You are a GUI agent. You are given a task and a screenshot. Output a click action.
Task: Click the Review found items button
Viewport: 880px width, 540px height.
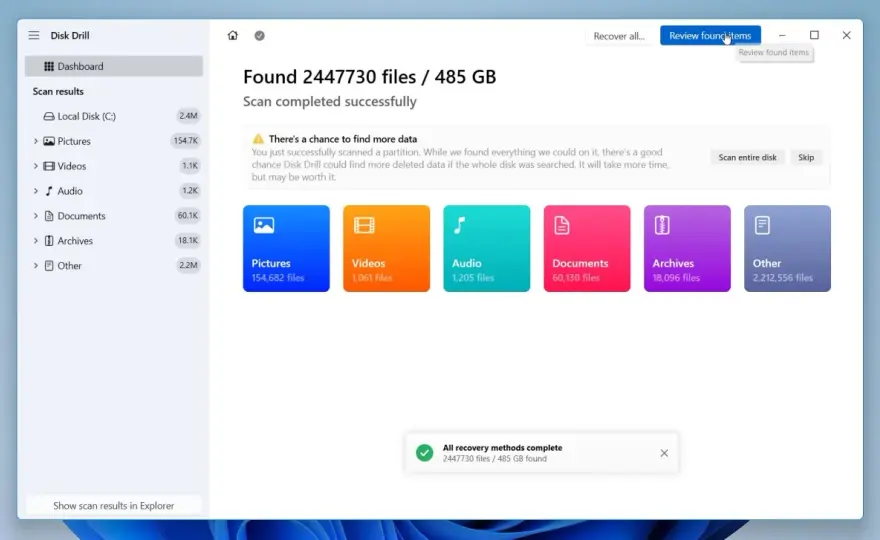710,35
